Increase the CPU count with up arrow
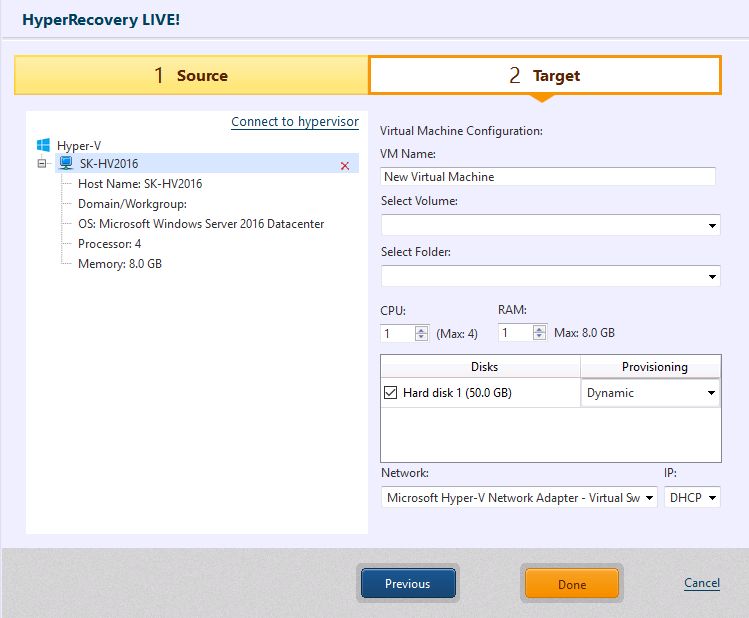749x618 pixels. [421, 329]
